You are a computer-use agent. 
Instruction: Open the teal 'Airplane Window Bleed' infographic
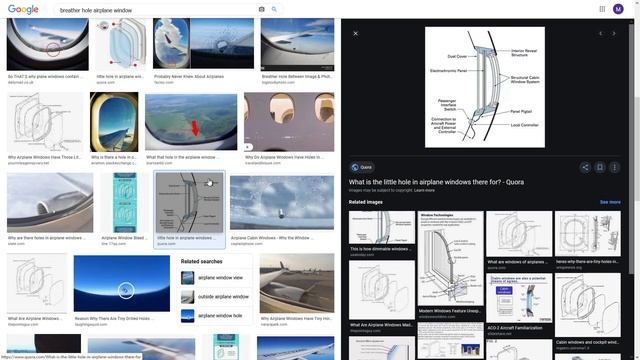(x=124, y=203)
